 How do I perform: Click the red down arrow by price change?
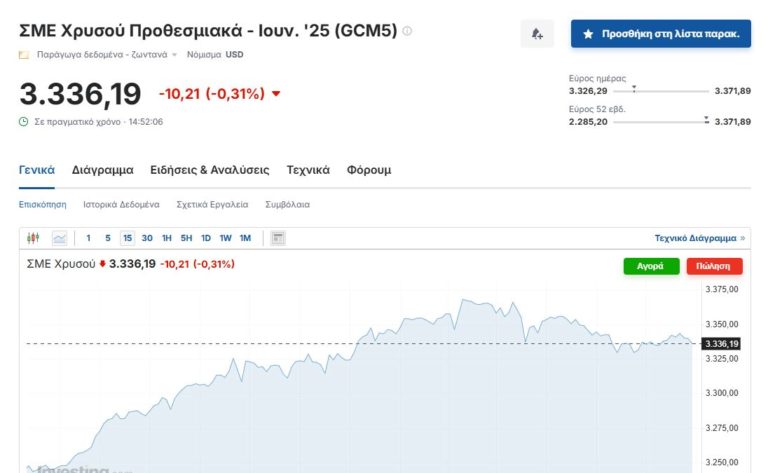tap(276, 94)
